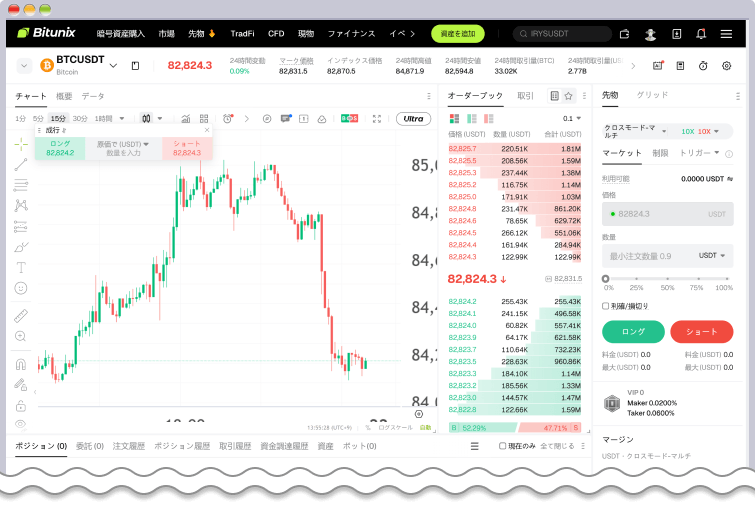Click 全て閉じる link
The width and height of the screenshot is (755, 505).
(x=557, y=446)
